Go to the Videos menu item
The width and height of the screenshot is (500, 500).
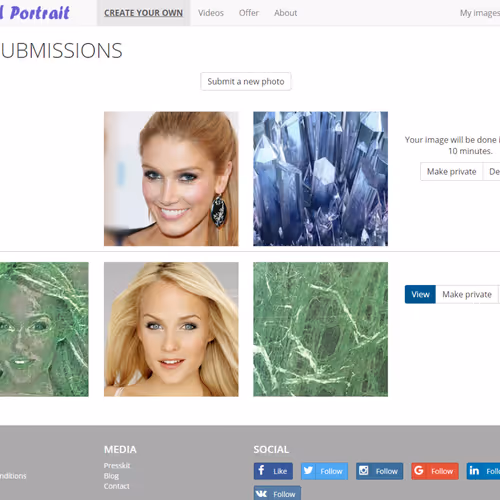[211, 13]
